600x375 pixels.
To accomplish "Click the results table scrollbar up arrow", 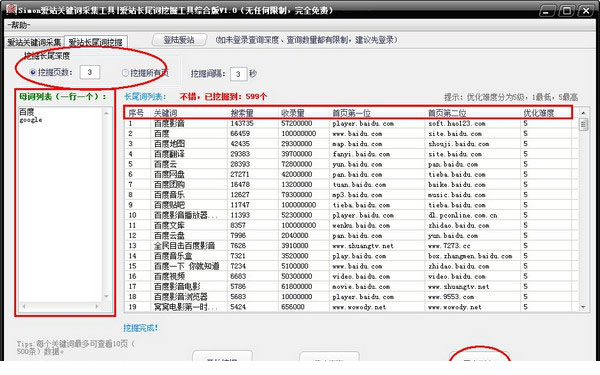I will pyautogui.click(x=583, y=113).
